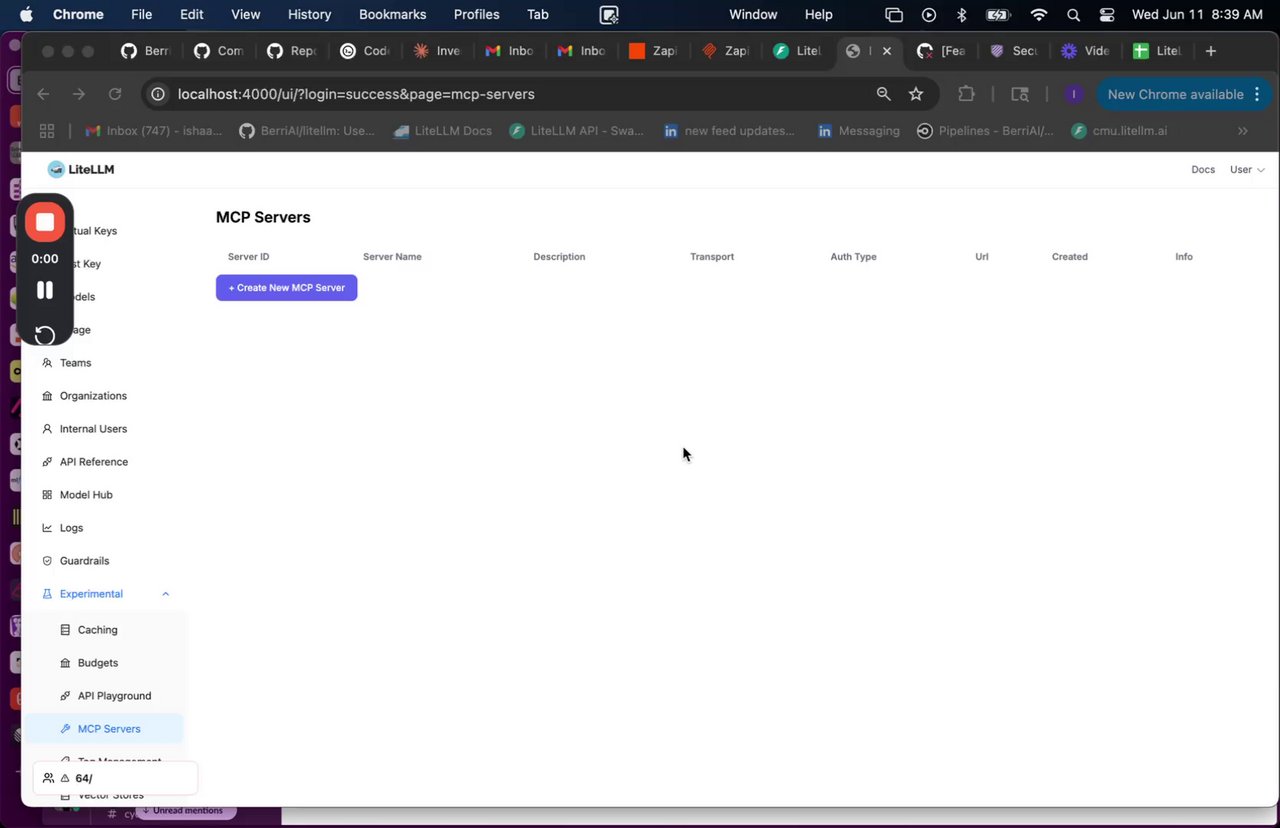Switch to the Secu browser tab
The height and width of the screenshot is (828, 1280).
click(x=1013, y=51)
